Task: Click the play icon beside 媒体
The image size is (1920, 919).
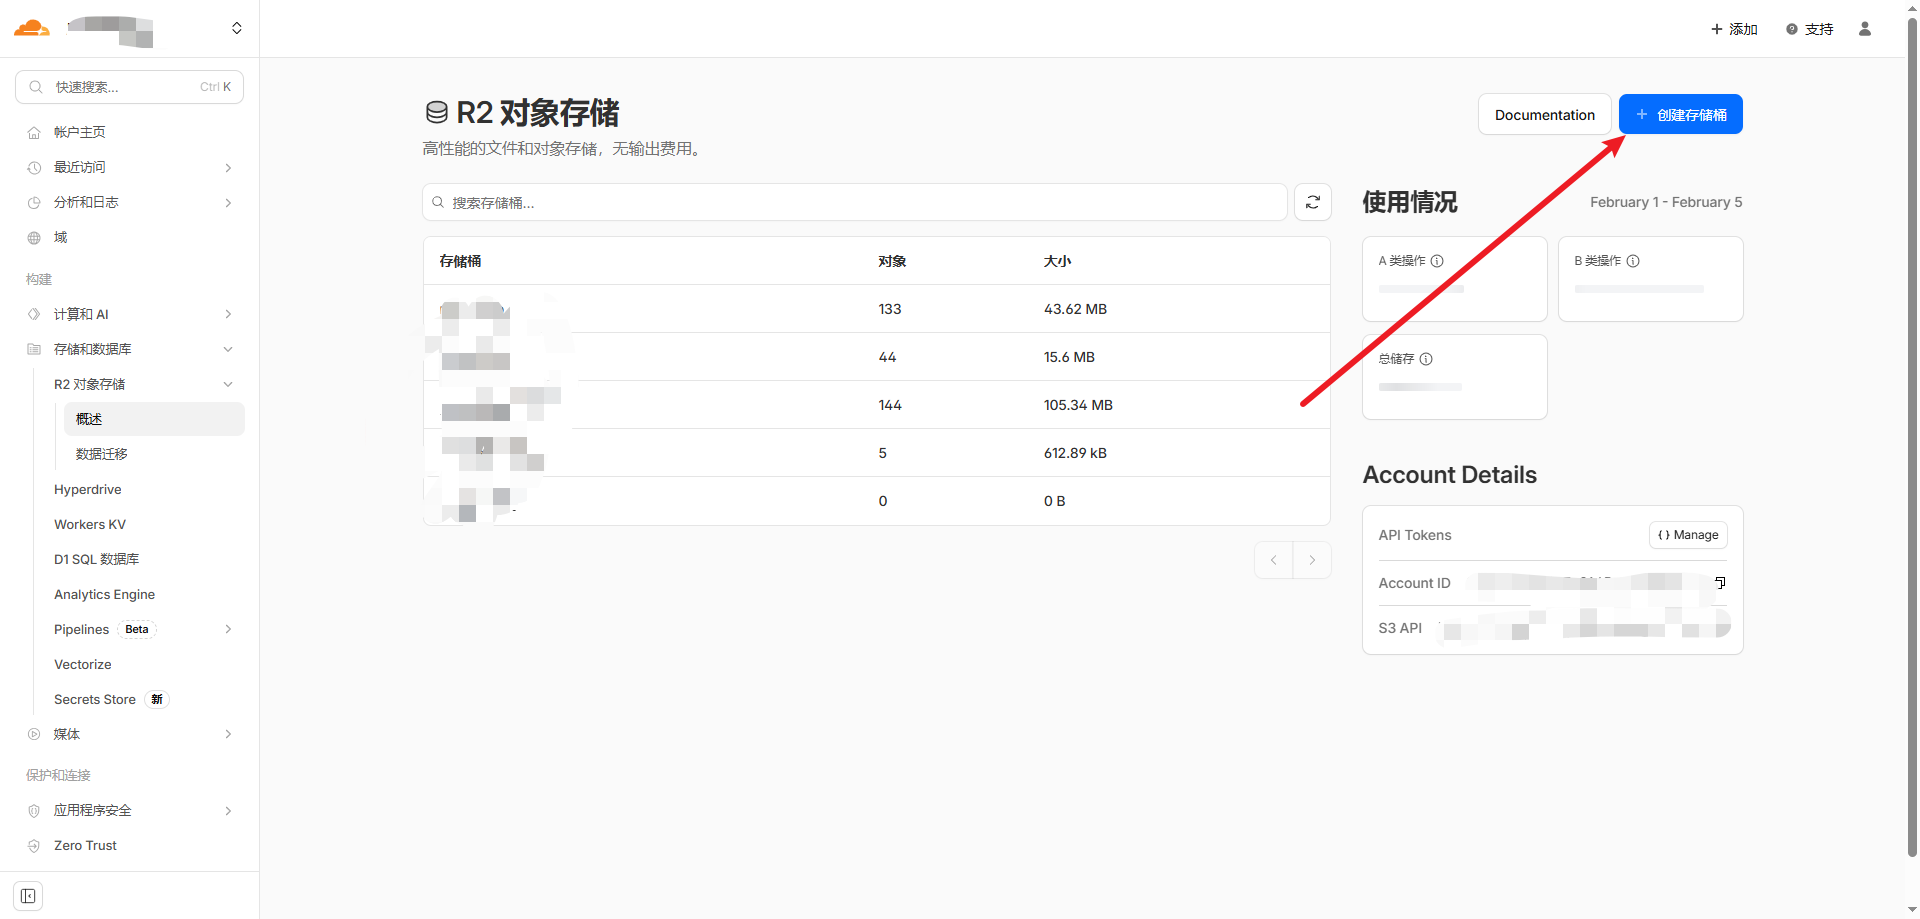Action: (34, 734)
